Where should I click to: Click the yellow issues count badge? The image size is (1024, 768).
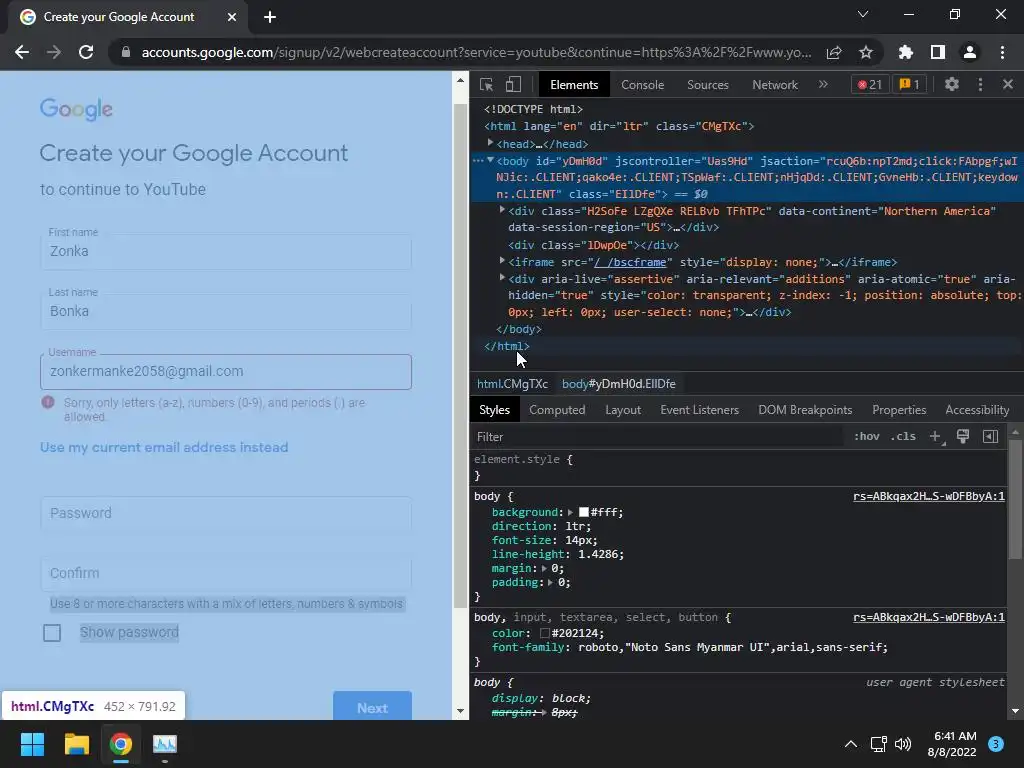[x=910, y=84]
